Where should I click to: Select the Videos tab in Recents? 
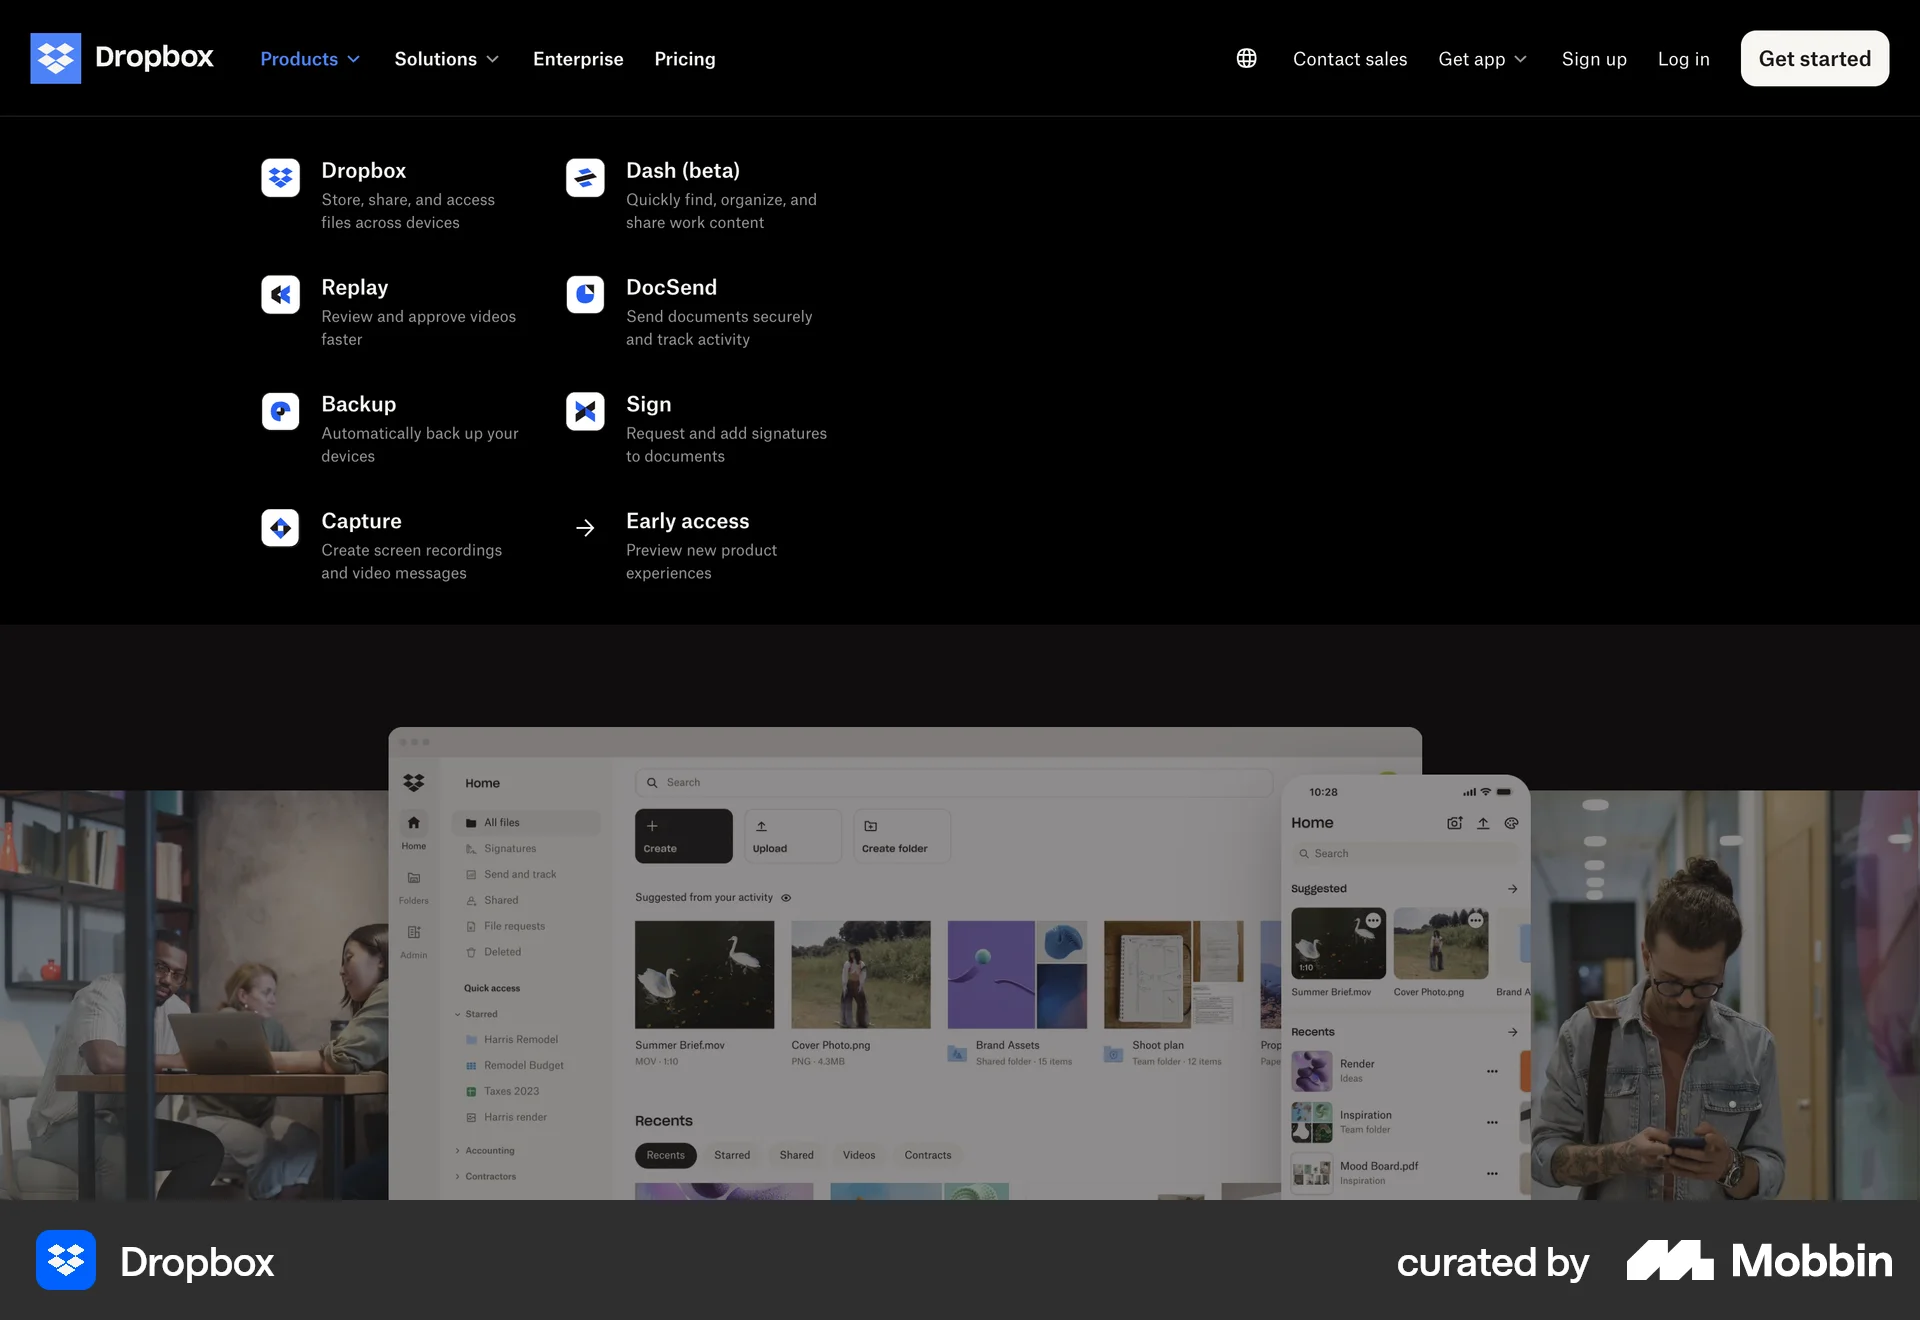point(858,1155)
